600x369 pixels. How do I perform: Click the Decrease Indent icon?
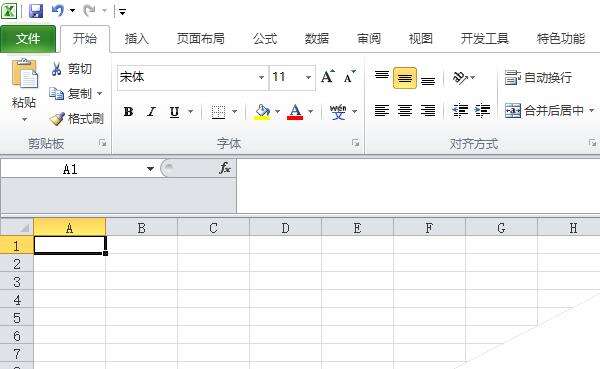point(460,111)
